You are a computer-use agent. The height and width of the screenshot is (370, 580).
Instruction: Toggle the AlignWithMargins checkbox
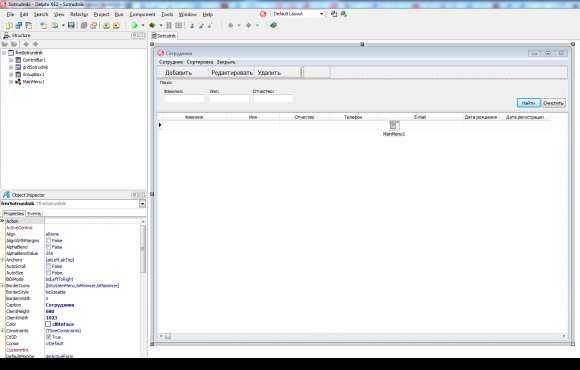pos(48,240)
